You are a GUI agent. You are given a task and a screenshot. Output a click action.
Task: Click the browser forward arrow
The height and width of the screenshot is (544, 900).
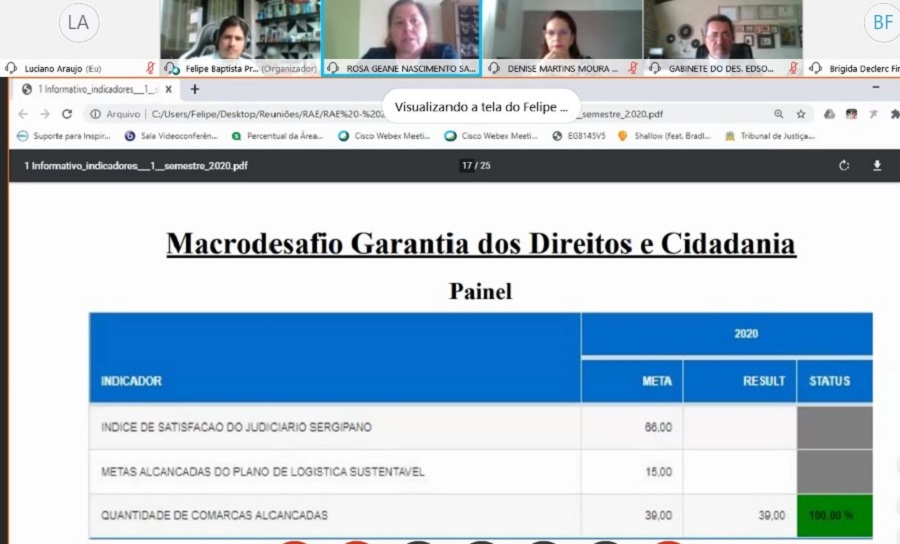(x=44, y=114)
